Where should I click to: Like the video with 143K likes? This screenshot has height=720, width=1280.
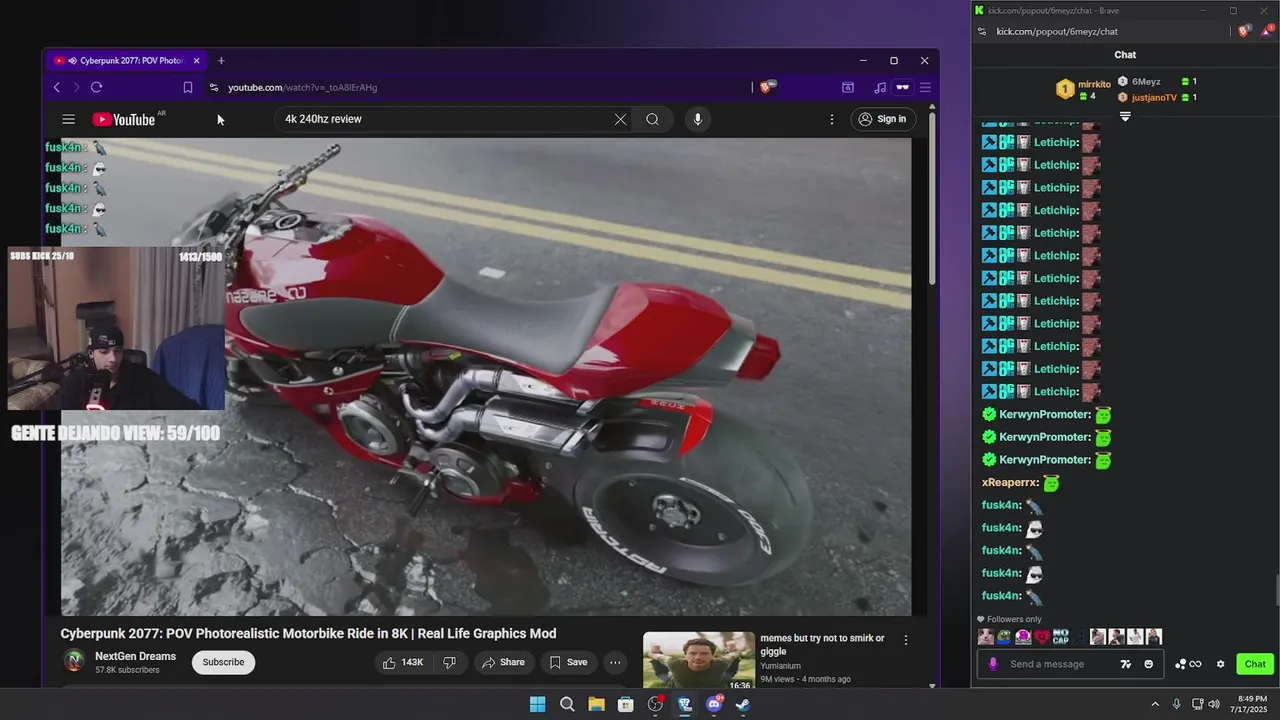click(x=402, y=662)
